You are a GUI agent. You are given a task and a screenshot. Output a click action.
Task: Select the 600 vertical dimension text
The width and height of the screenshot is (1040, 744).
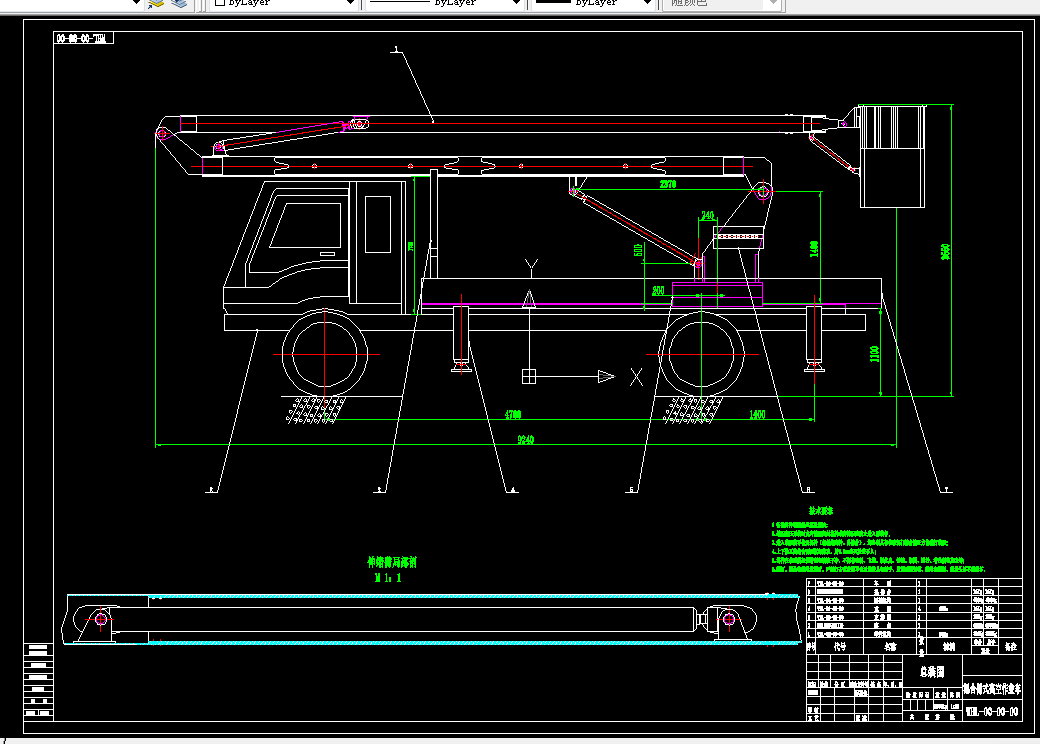(638, 250)
